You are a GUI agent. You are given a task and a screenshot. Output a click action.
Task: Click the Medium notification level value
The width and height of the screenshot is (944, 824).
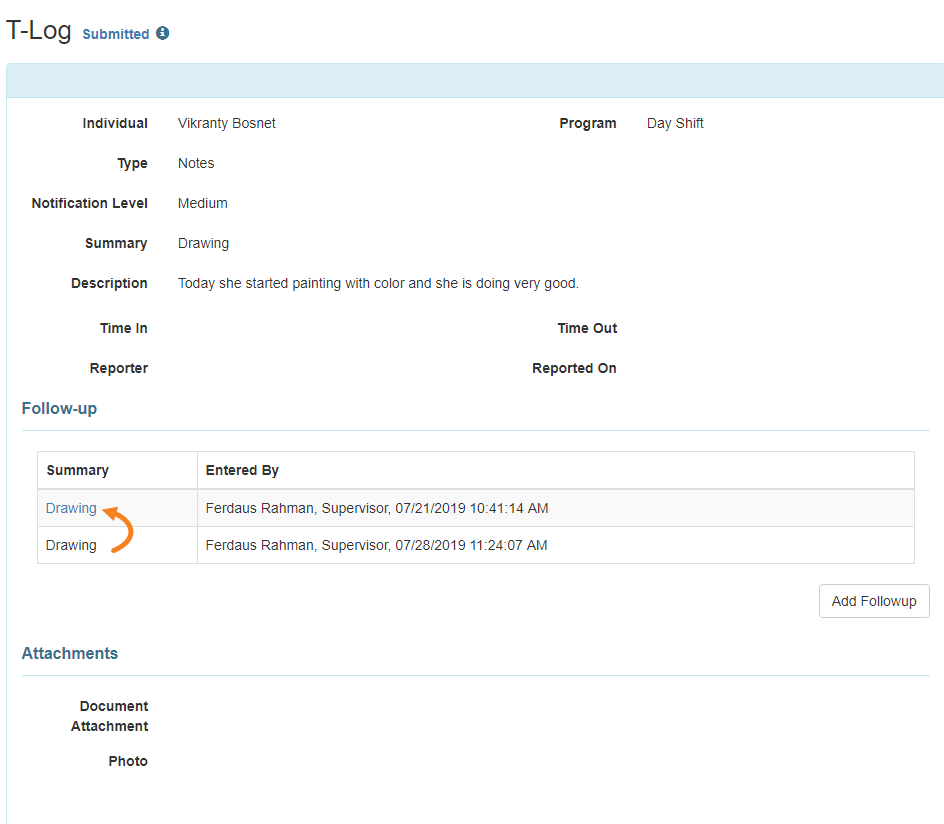pos(202,203)
